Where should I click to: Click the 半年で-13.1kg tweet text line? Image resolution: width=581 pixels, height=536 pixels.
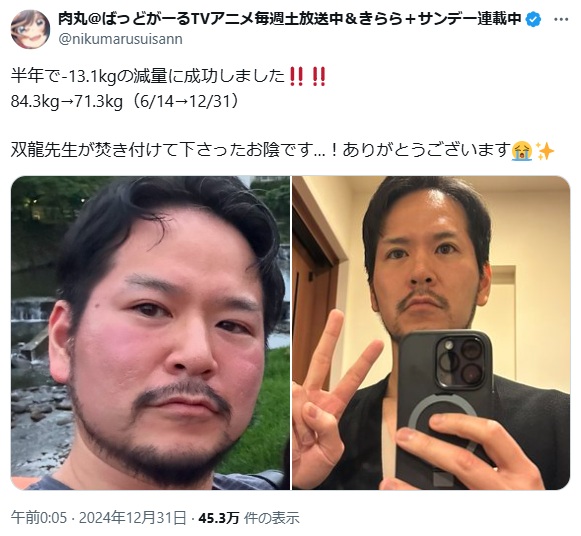point(169,77)
